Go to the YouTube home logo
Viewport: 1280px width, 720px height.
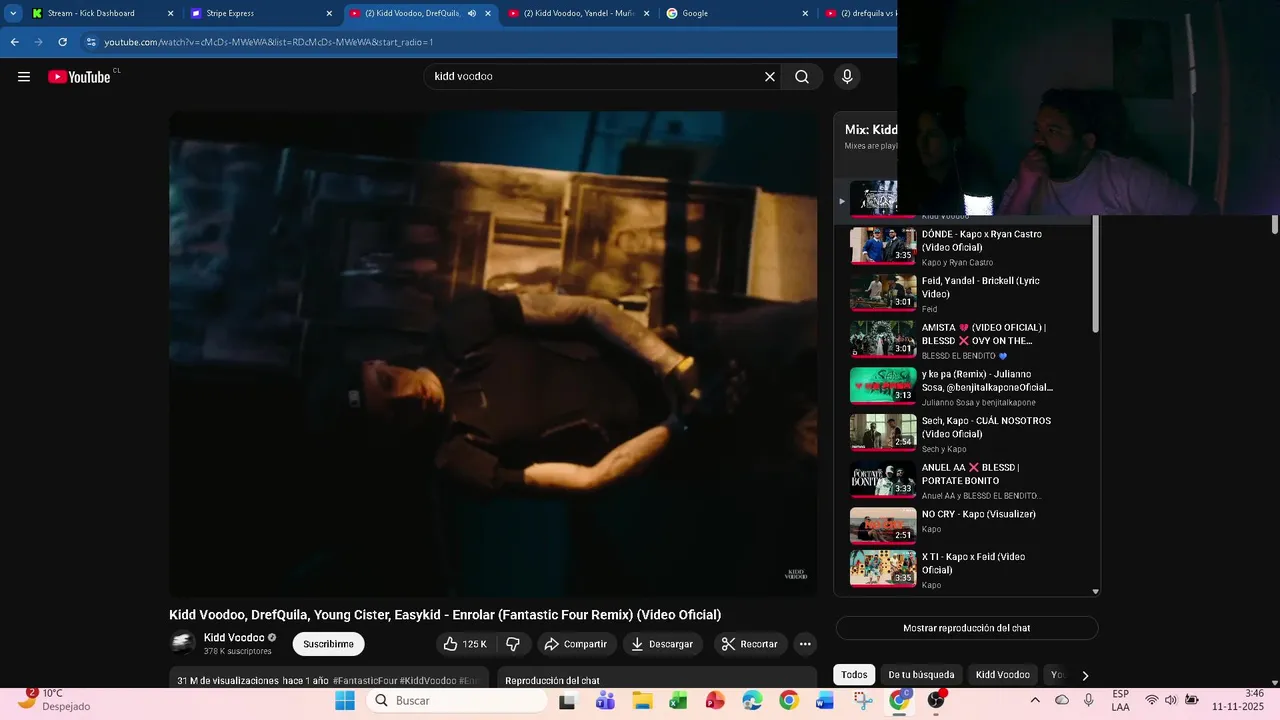(x=79, y=77)
